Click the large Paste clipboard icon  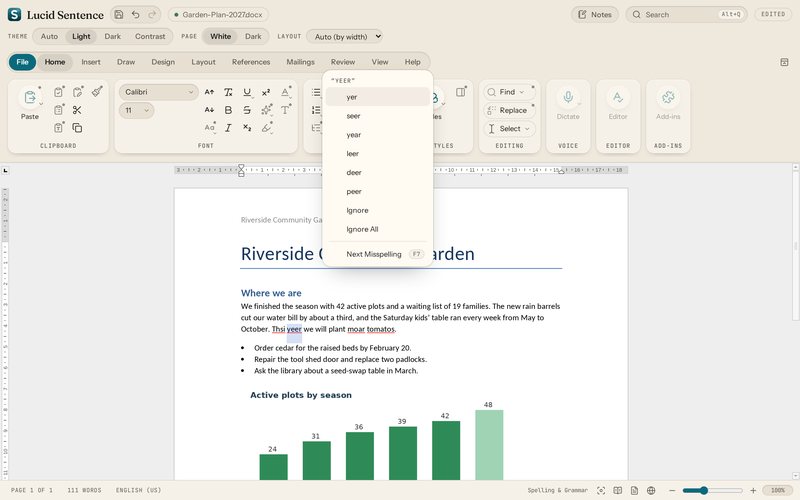30,97
